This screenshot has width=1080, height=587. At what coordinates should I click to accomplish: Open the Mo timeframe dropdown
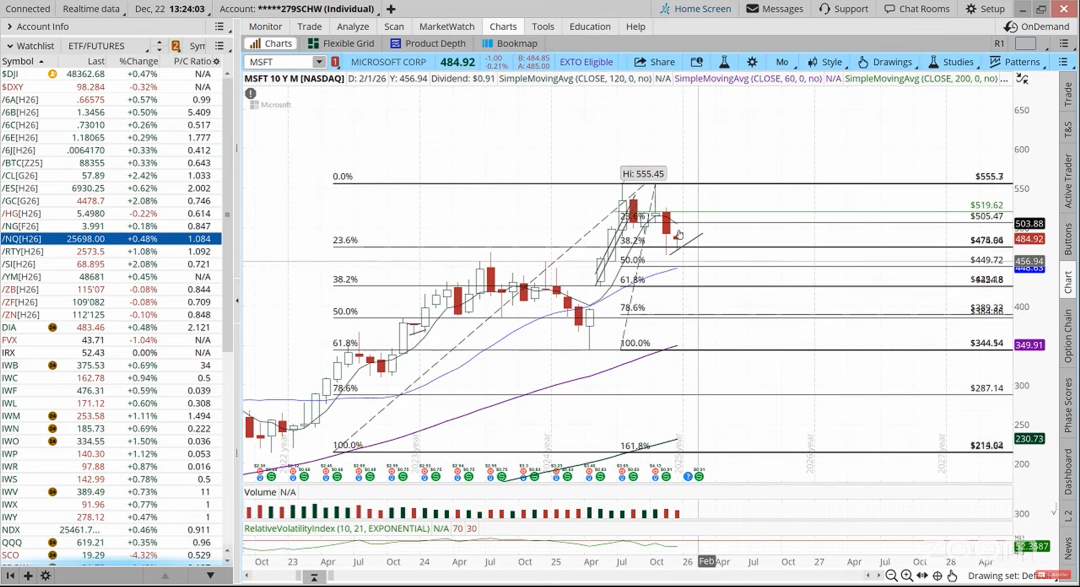[x=785, y=62]
